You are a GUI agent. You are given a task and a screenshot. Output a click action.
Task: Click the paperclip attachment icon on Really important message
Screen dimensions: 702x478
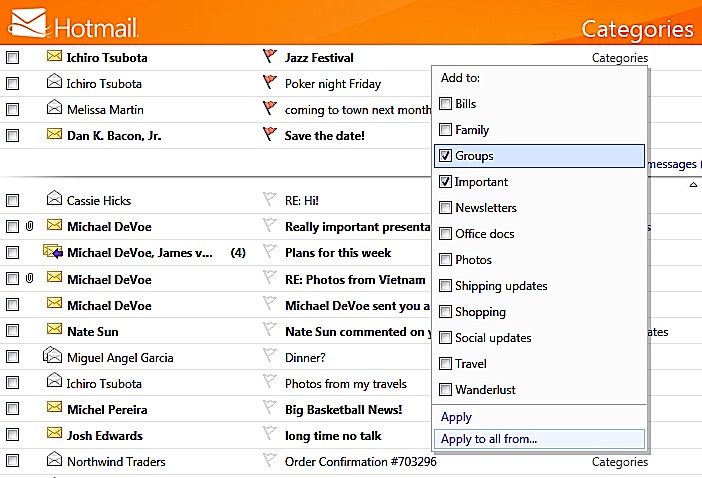(x=30, y=227)
